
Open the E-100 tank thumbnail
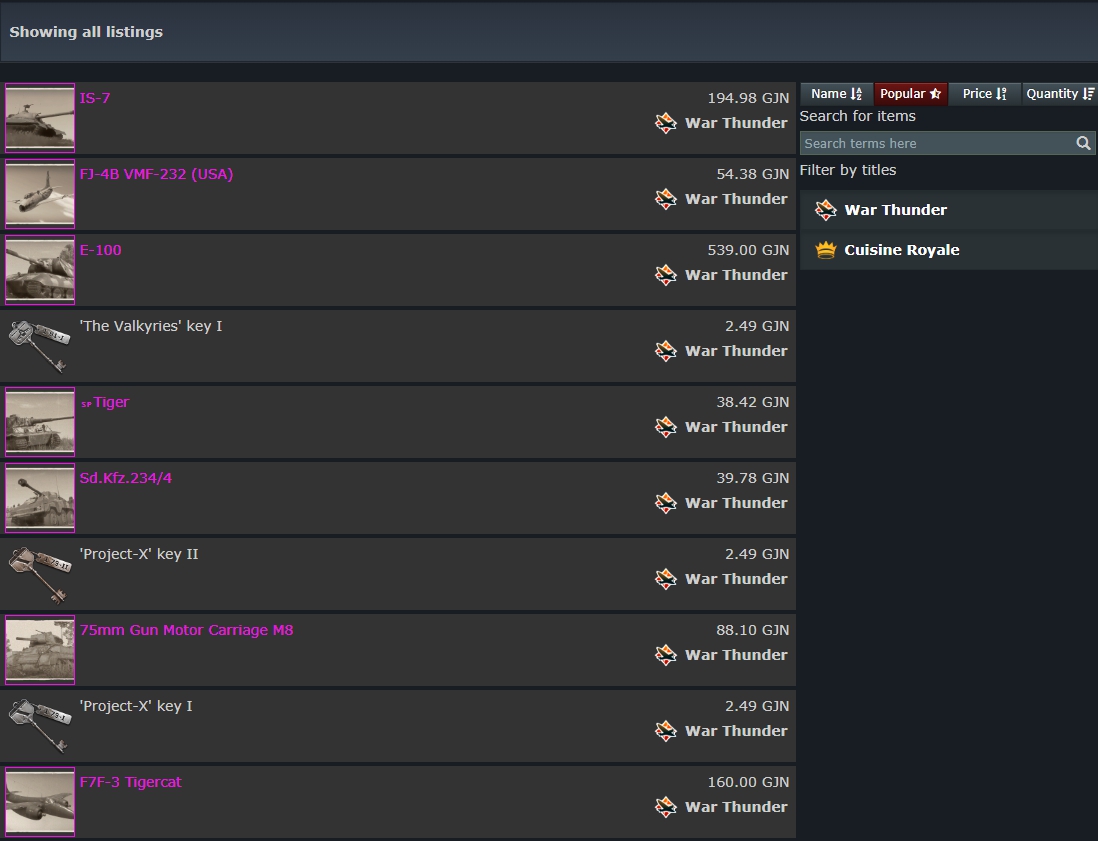(40, 270)
